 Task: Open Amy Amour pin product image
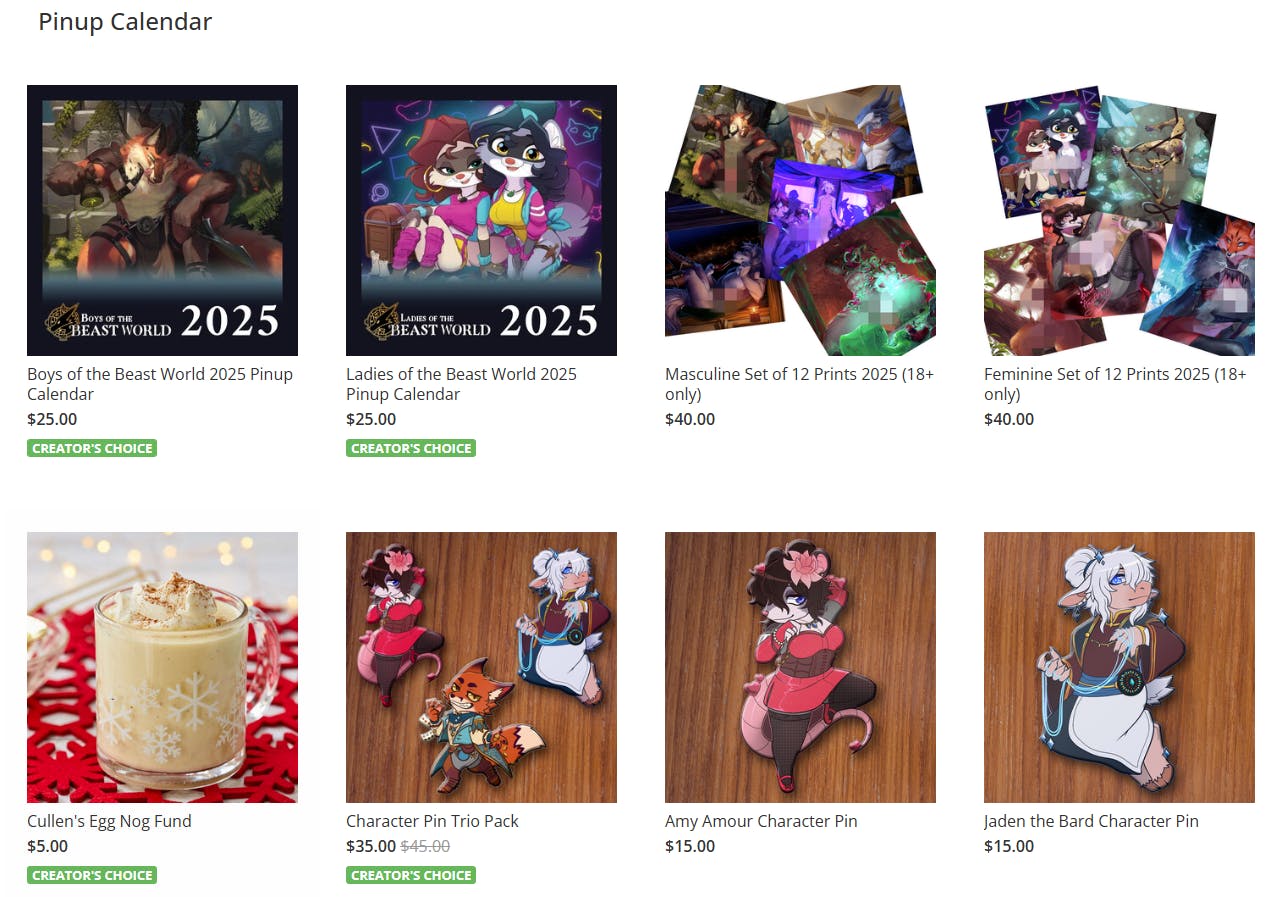coord(800,667)
